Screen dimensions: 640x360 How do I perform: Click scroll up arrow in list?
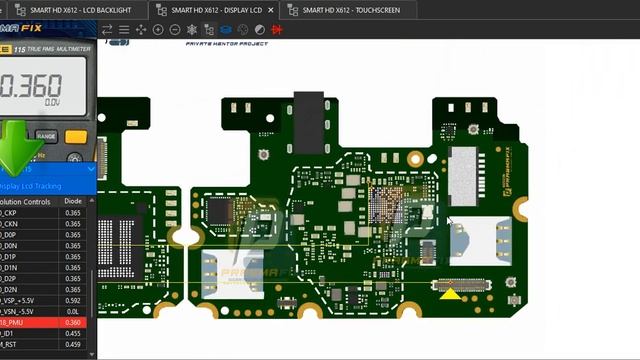click(x=92, y=200)
